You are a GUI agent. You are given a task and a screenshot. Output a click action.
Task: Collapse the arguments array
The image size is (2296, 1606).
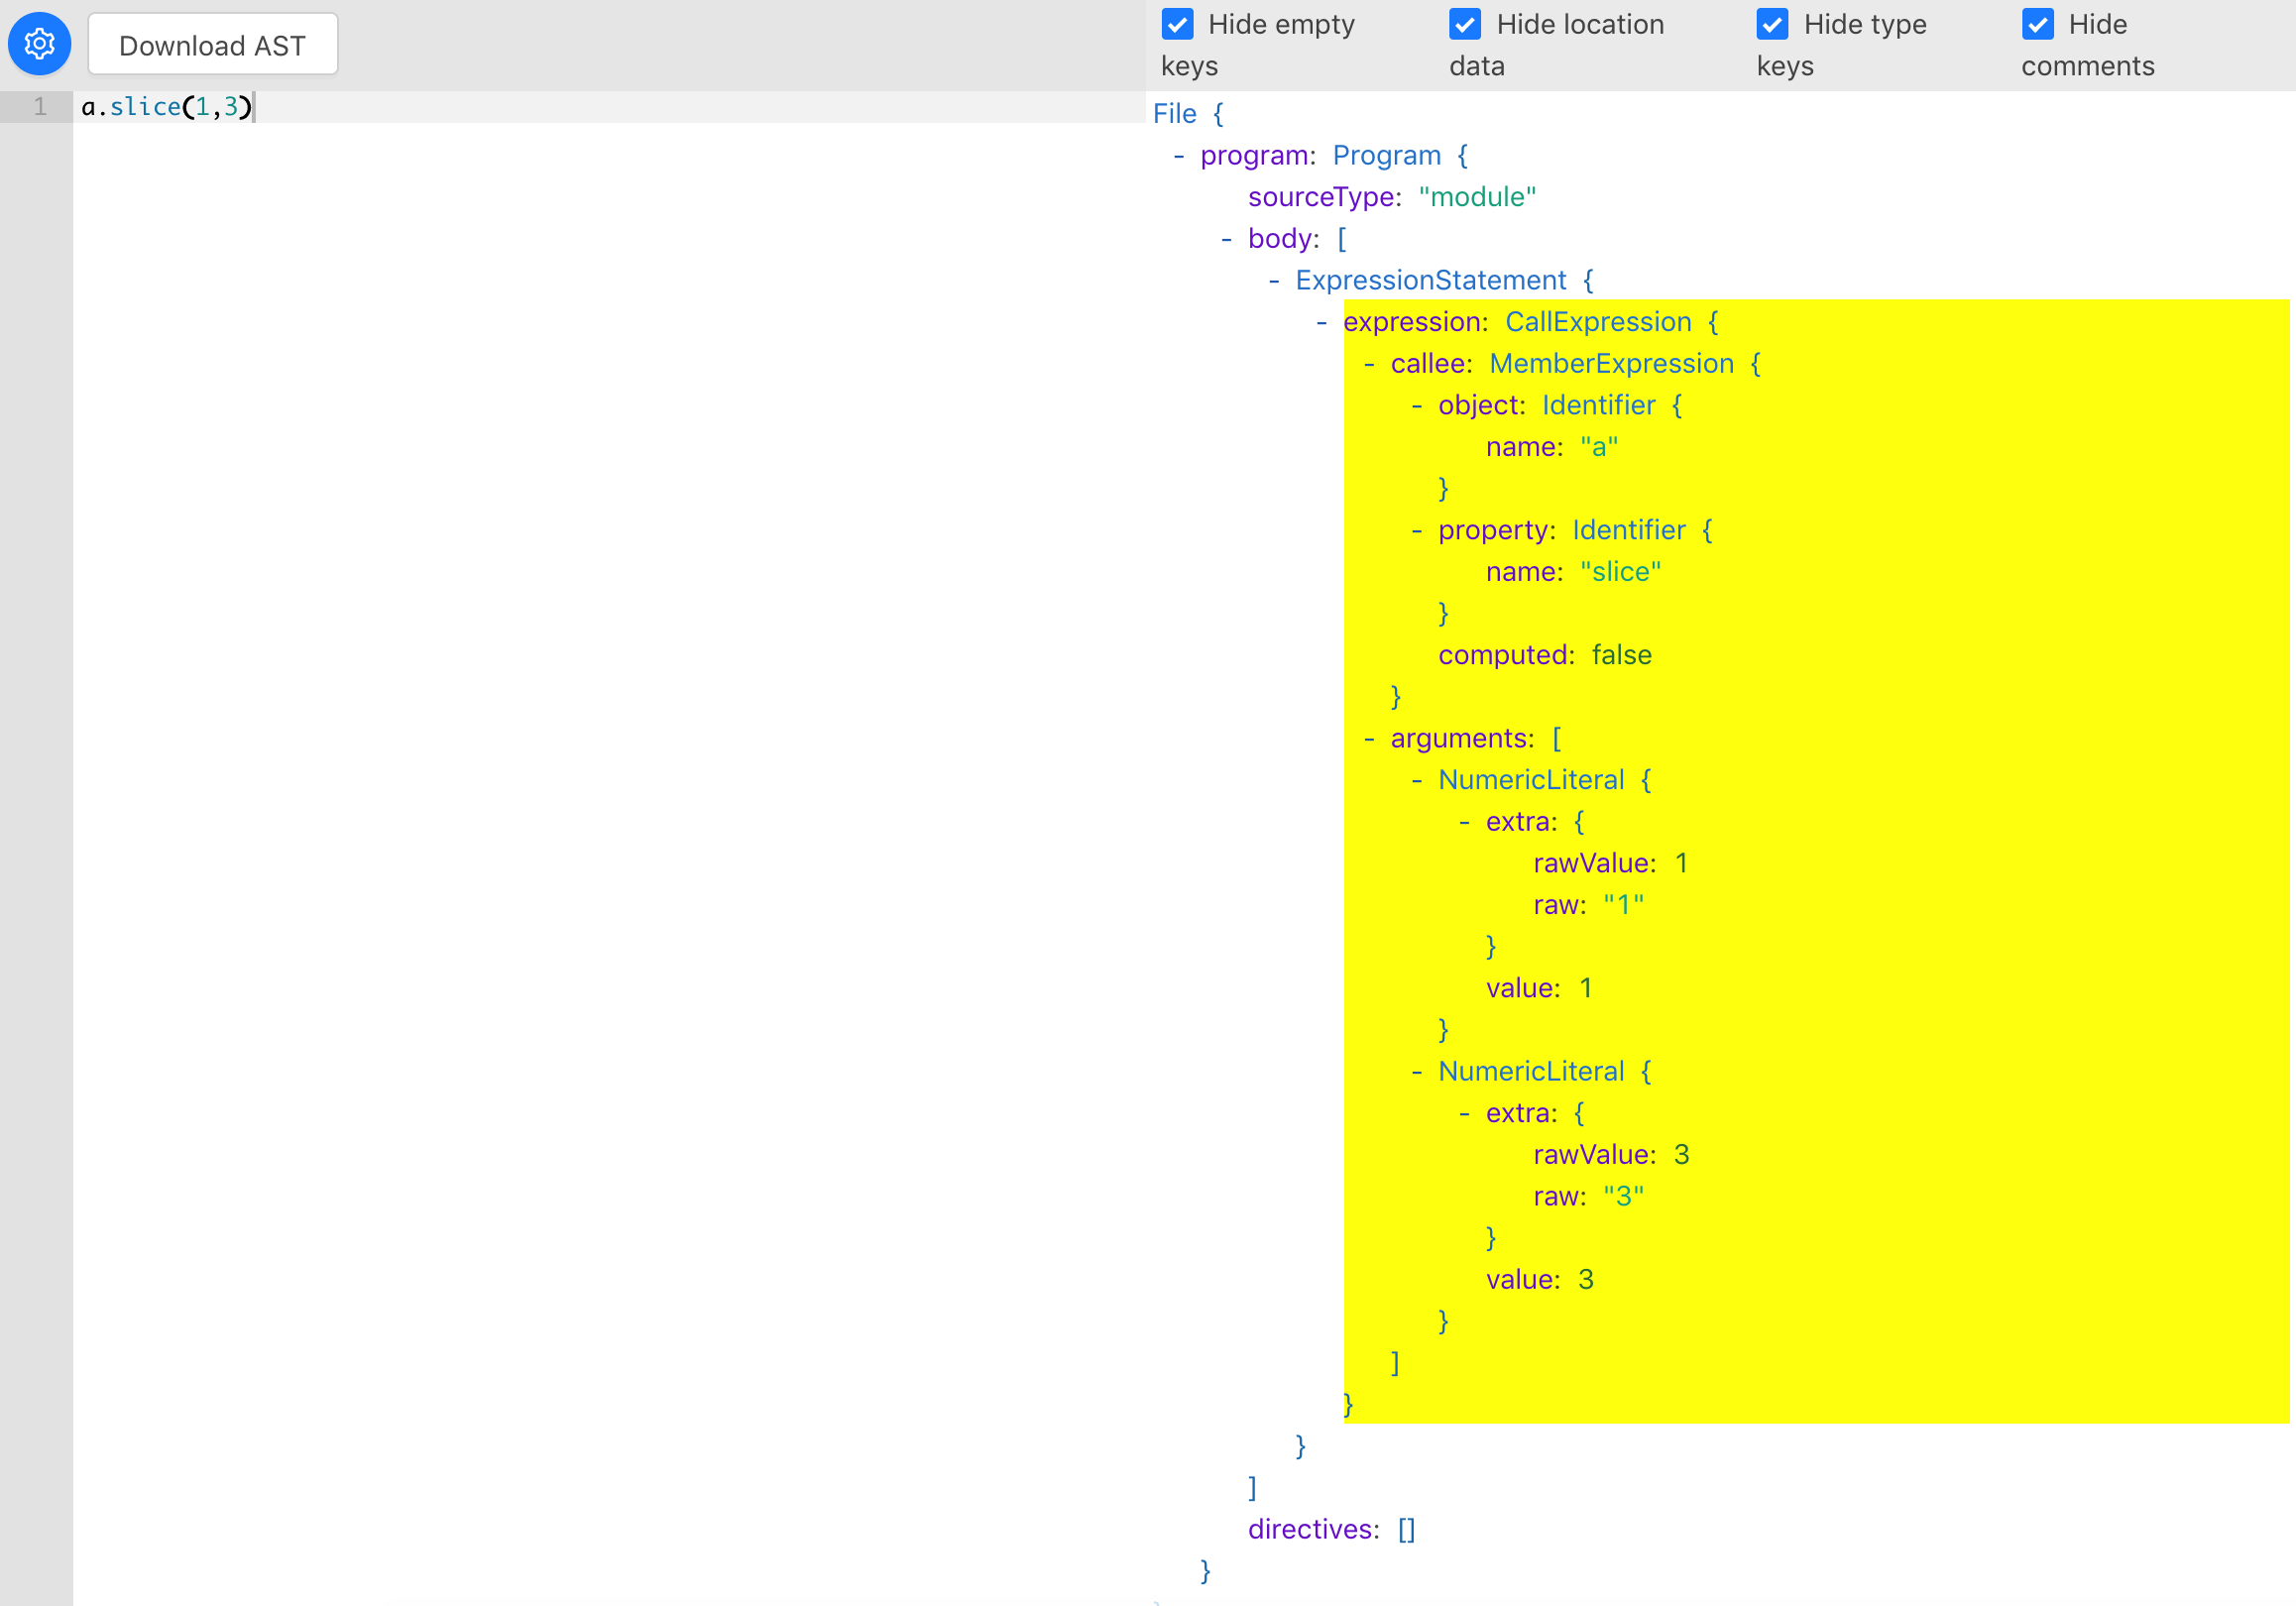1369,739
